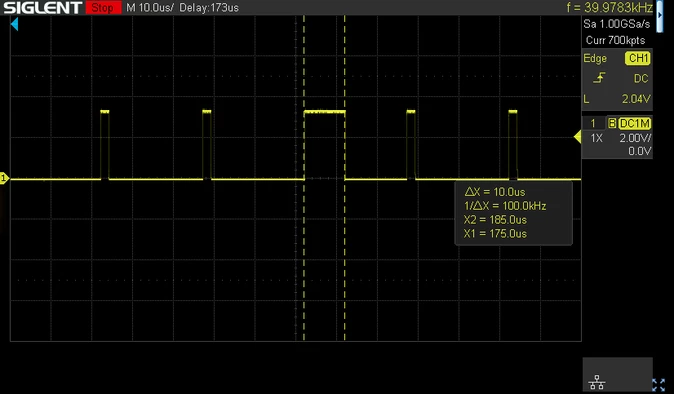
Task: Click the CH1 trigger source badge
Action: coord(638,58)
